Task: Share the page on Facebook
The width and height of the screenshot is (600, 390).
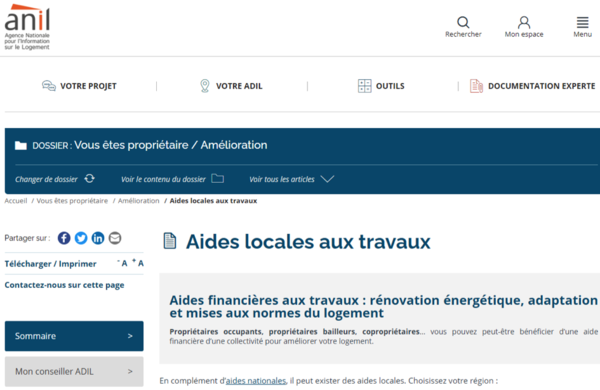Action: [64, 238]
